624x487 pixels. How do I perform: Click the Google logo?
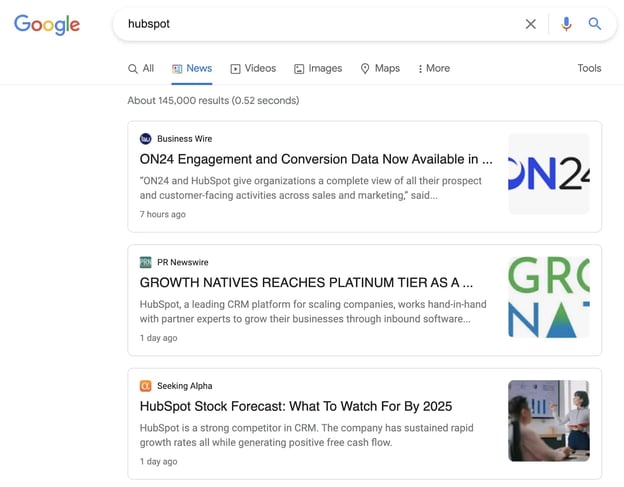pyautogui.click(x=47, y=25)
